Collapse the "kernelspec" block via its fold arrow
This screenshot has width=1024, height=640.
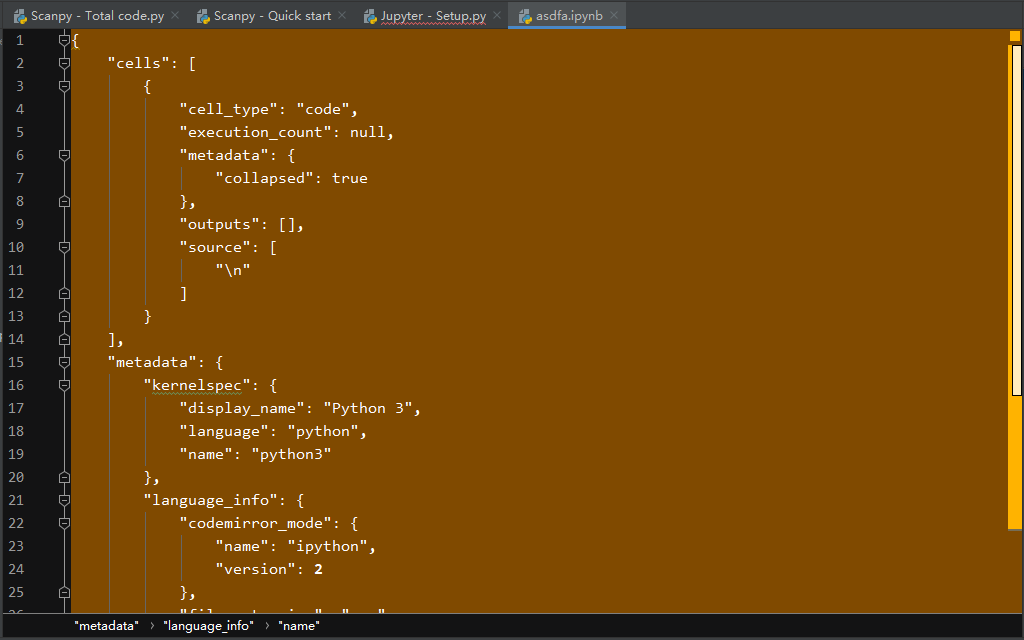64,385
